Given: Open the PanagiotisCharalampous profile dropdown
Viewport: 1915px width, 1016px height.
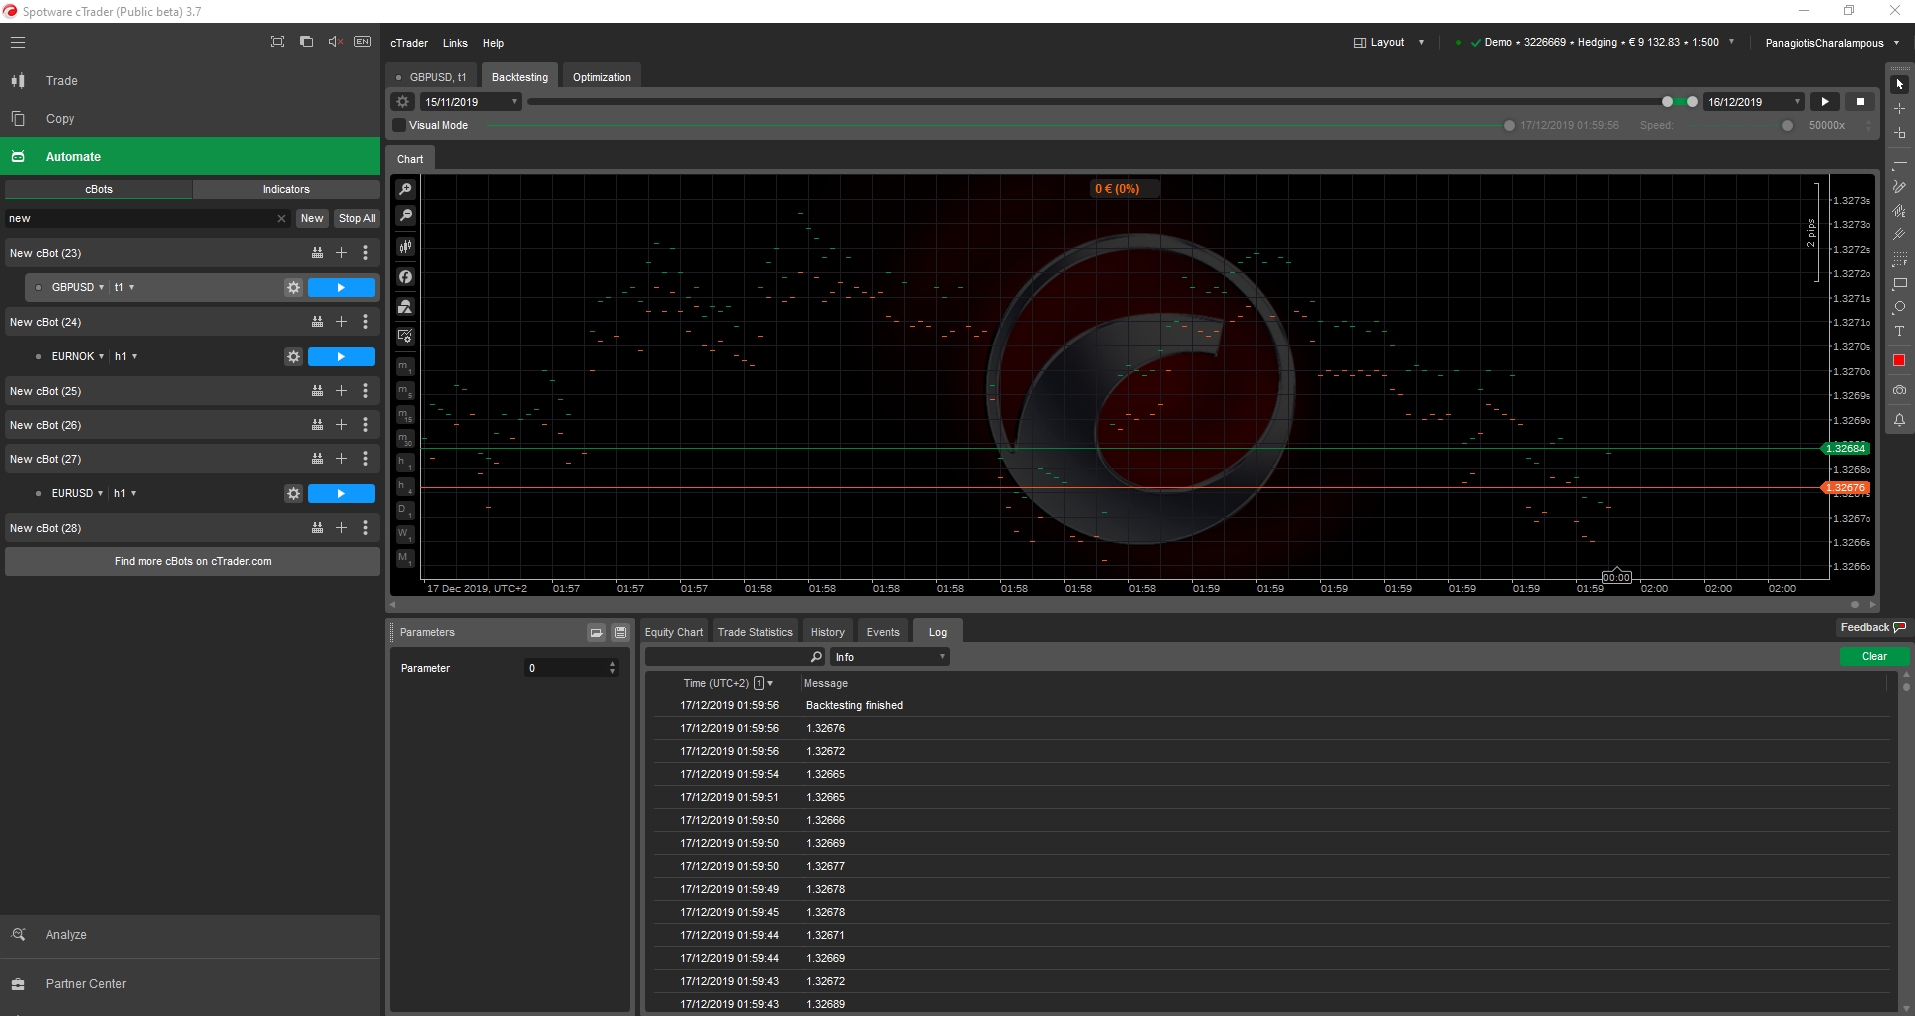Looking at the screenshot, I should click(x=1832, y=43).
